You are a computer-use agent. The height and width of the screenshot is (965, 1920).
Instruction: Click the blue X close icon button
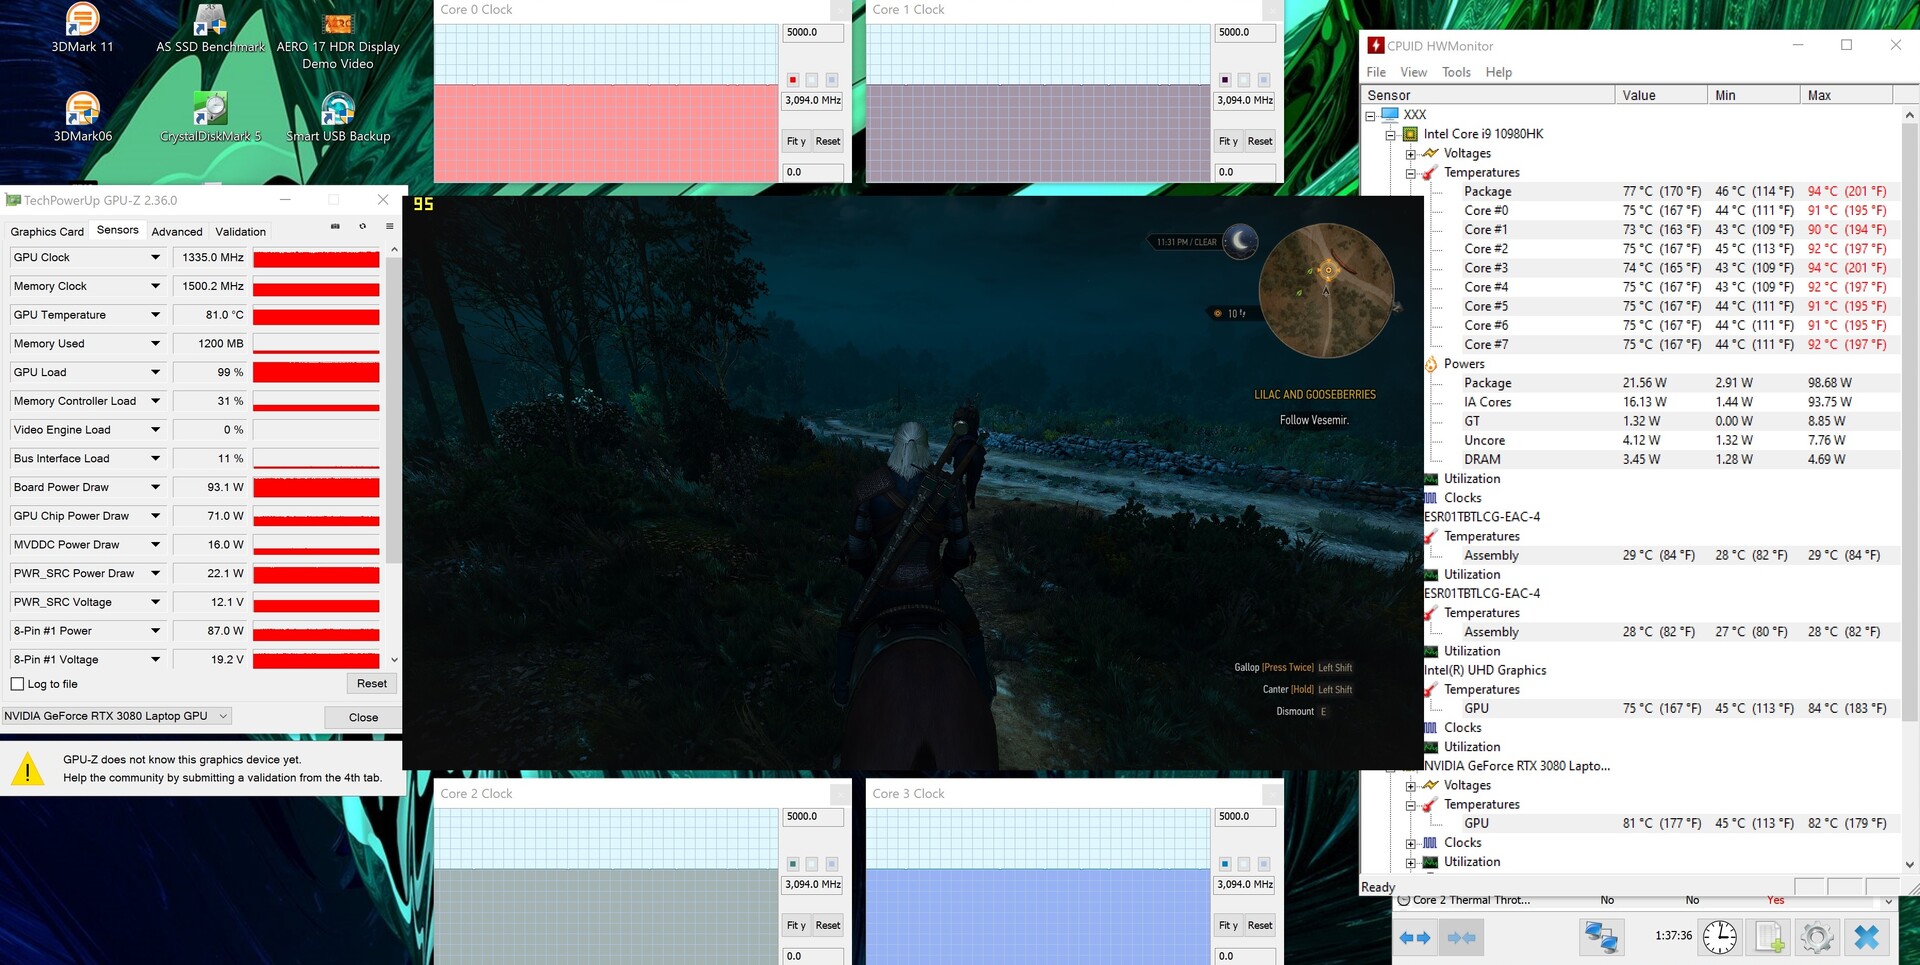point(1866,937)
